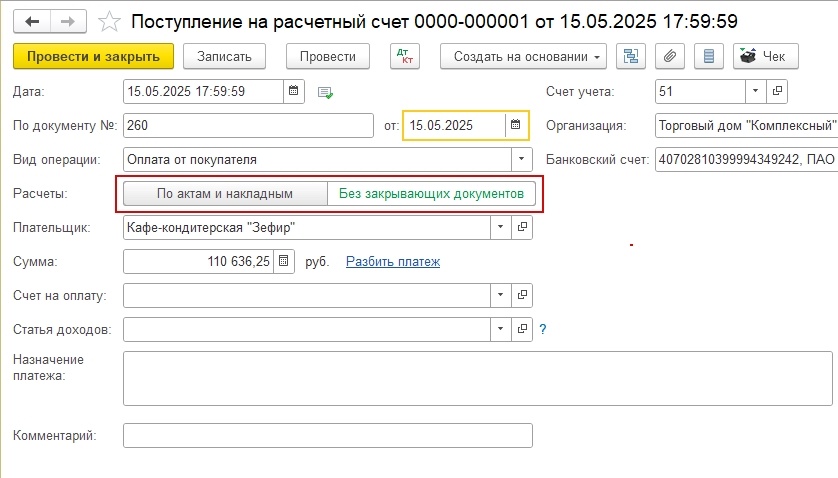Open related documents structure icon
This screenshot has height=478, width=838.
[x=631, y=56]
